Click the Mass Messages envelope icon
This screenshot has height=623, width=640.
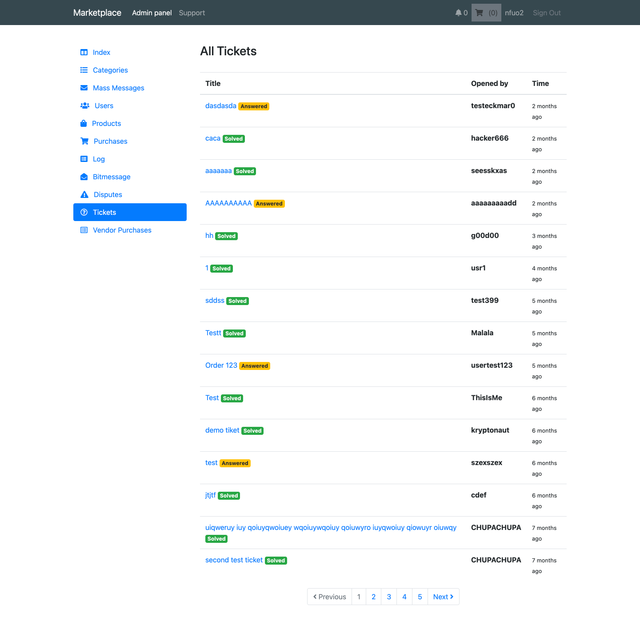[x=84, y=88]
